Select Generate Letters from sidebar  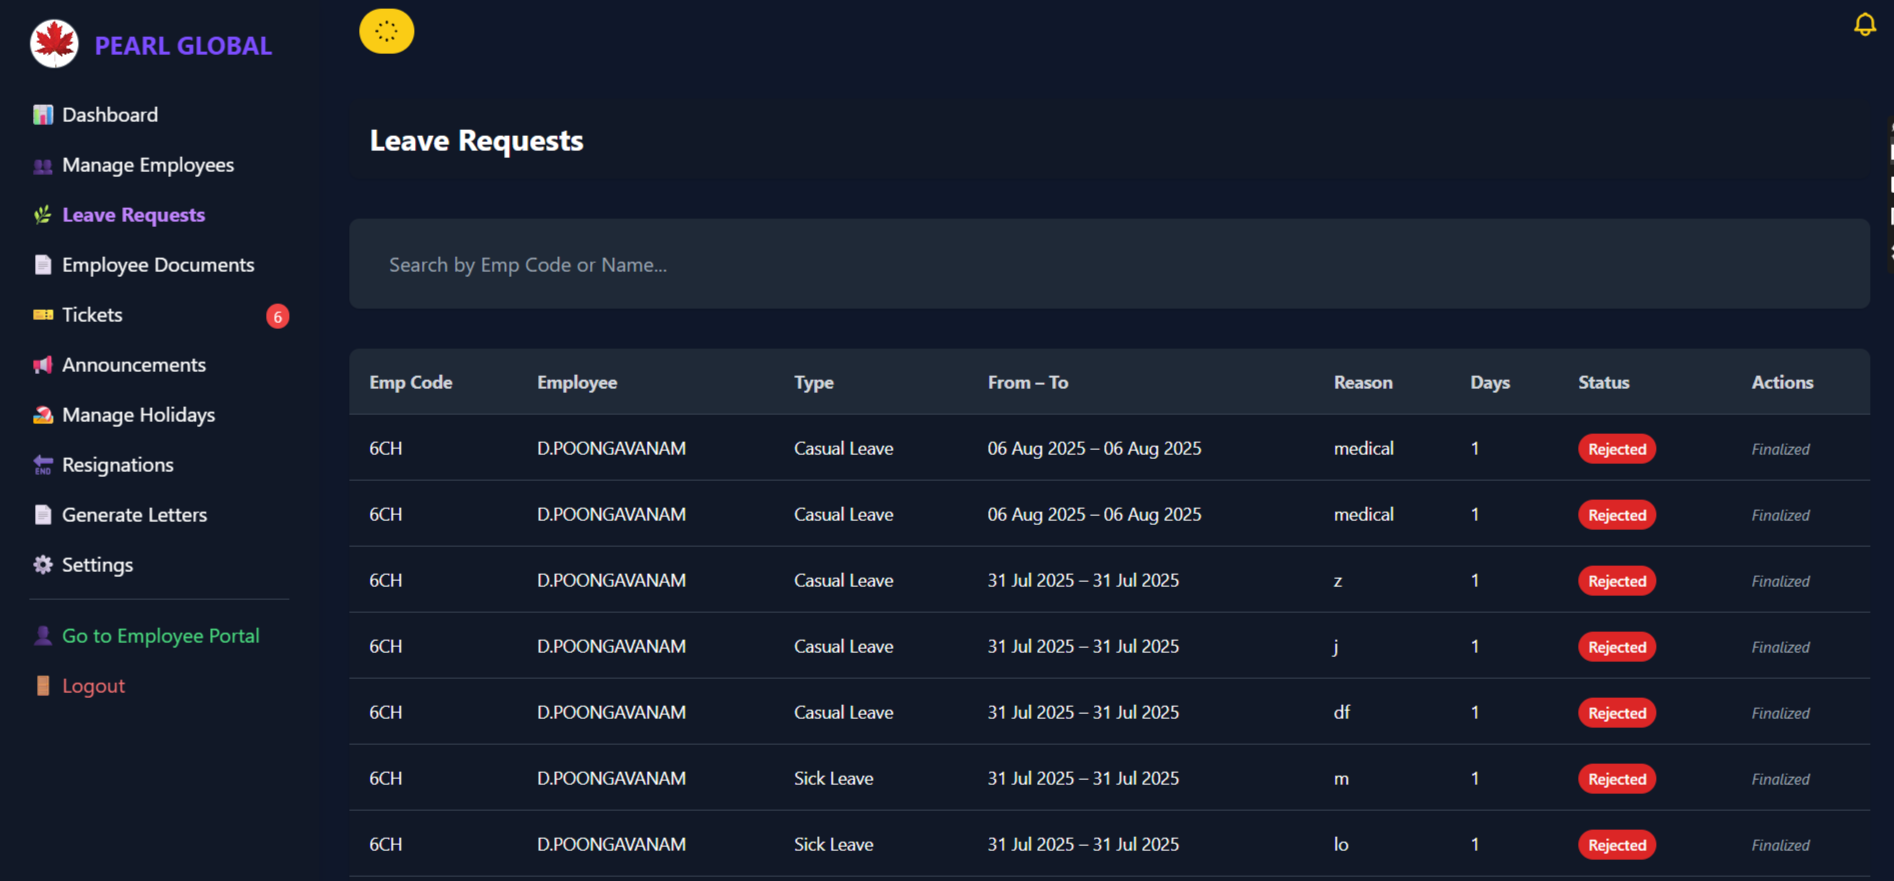click(134, 515)
